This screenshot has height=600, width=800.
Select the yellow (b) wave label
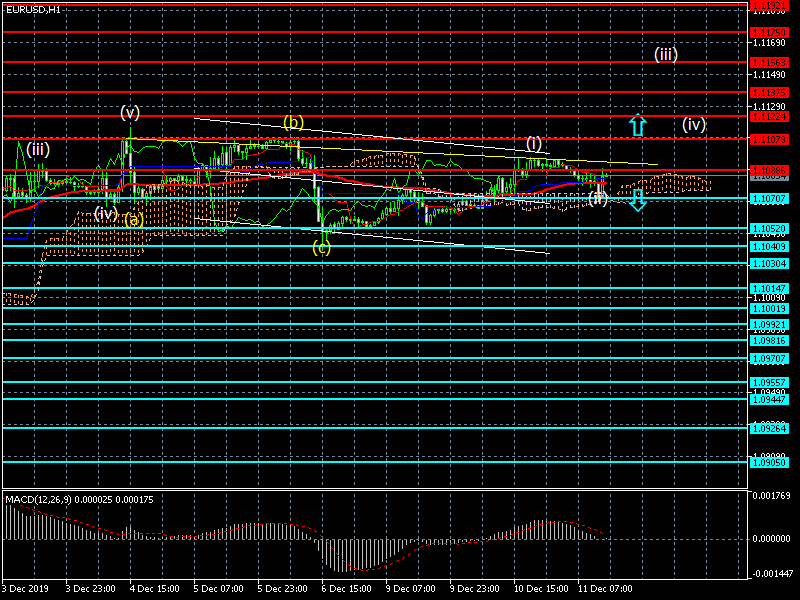(x=292, y=123)
